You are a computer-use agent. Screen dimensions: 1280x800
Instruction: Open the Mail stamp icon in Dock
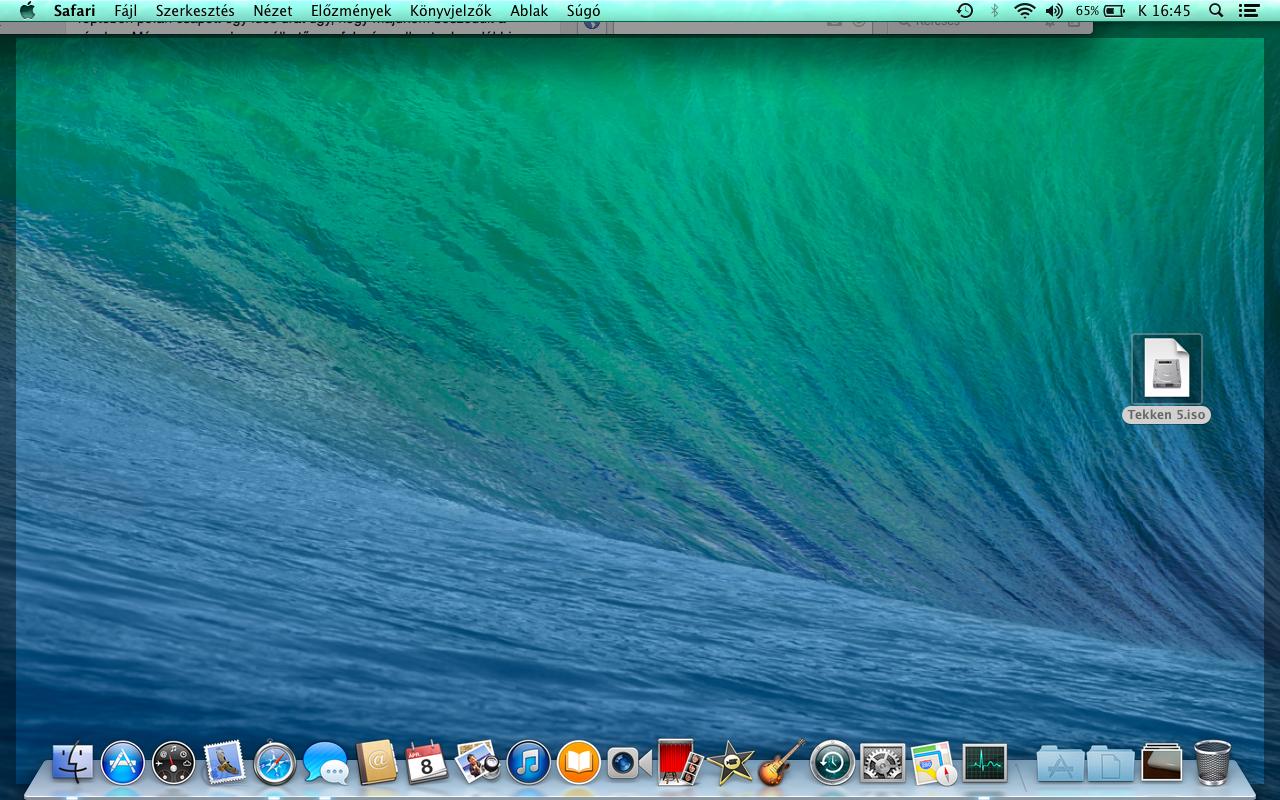(x=224, y=763)
